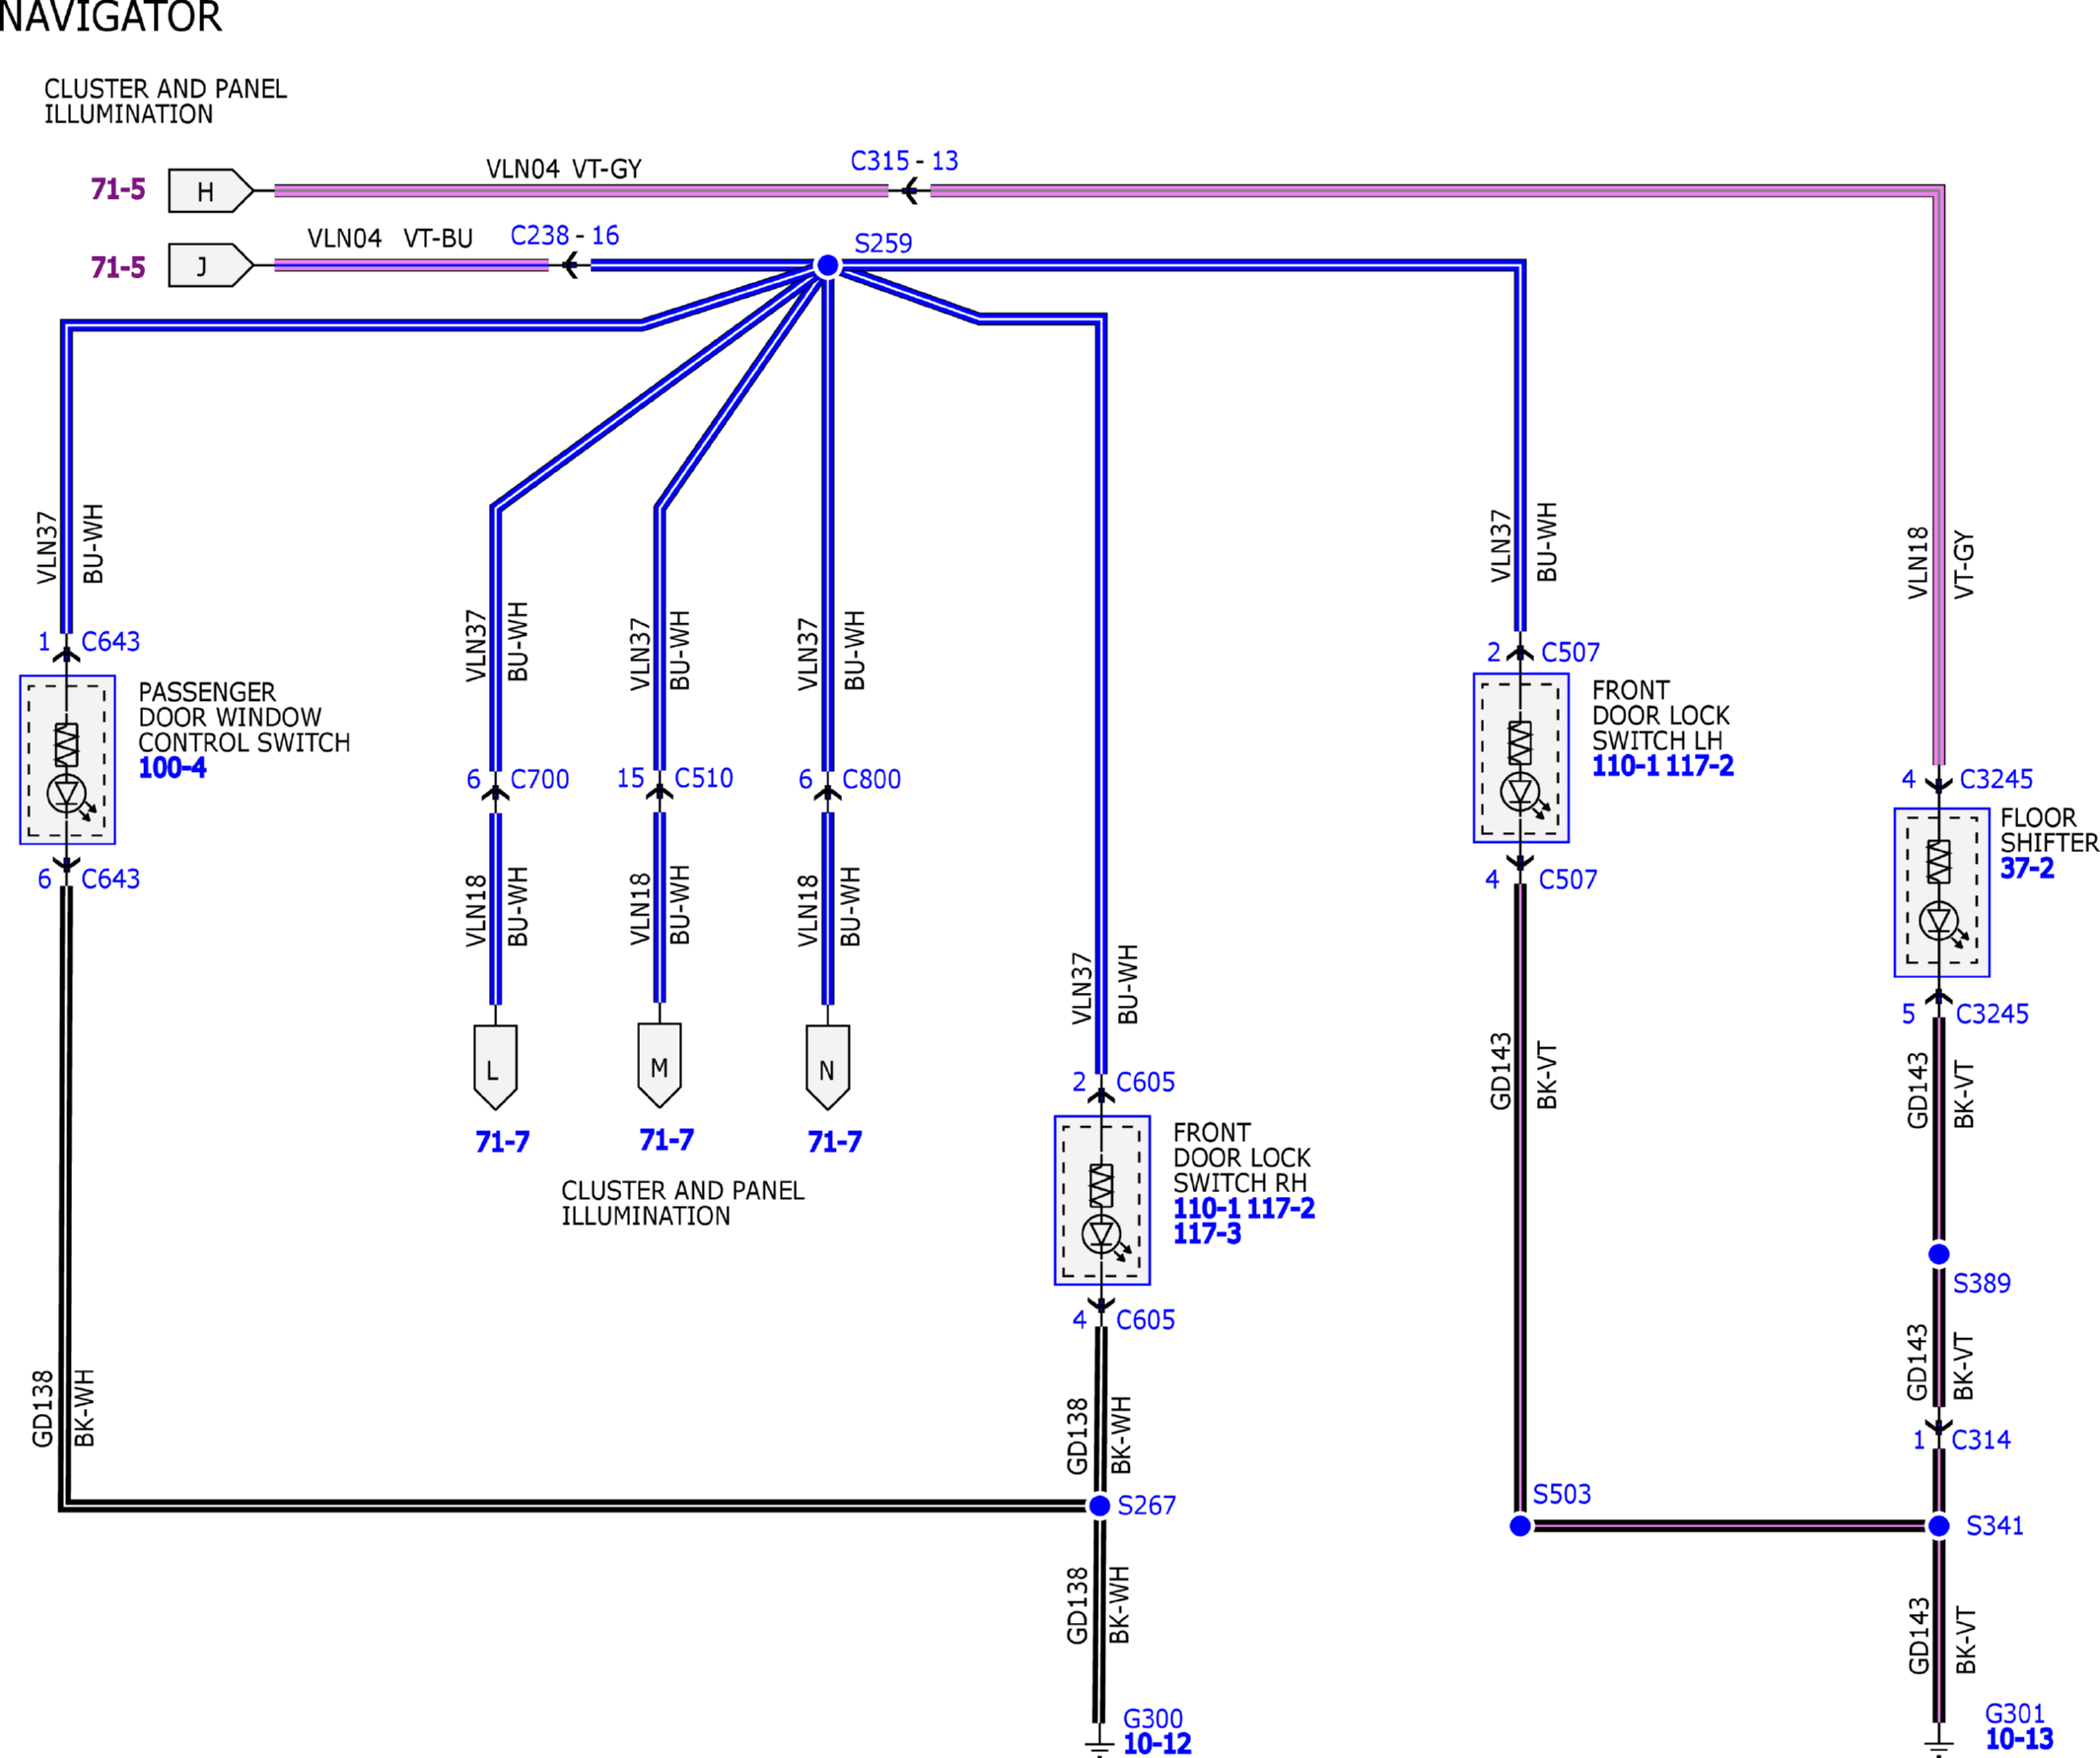Select the N off-page connector arrow
The height and width of the screenshot is (1758, 2100).
827,1067
